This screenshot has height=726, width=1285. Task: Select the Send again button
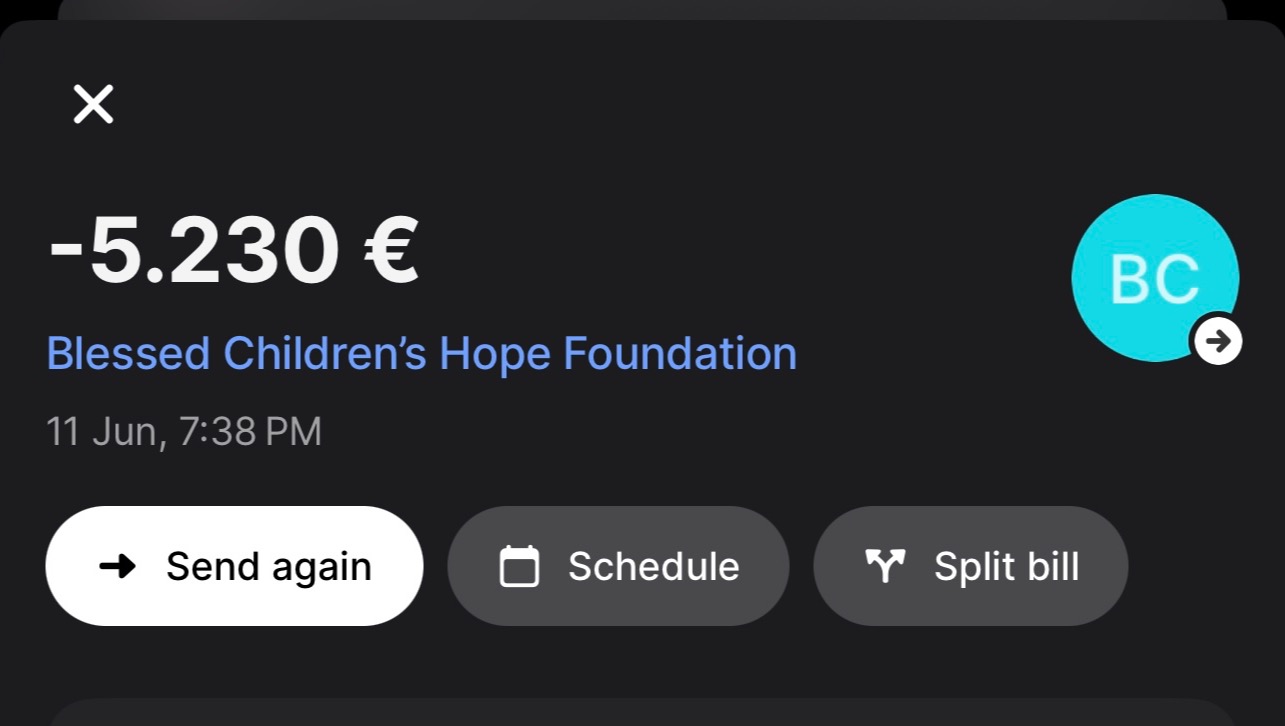[x=234, y=566]
